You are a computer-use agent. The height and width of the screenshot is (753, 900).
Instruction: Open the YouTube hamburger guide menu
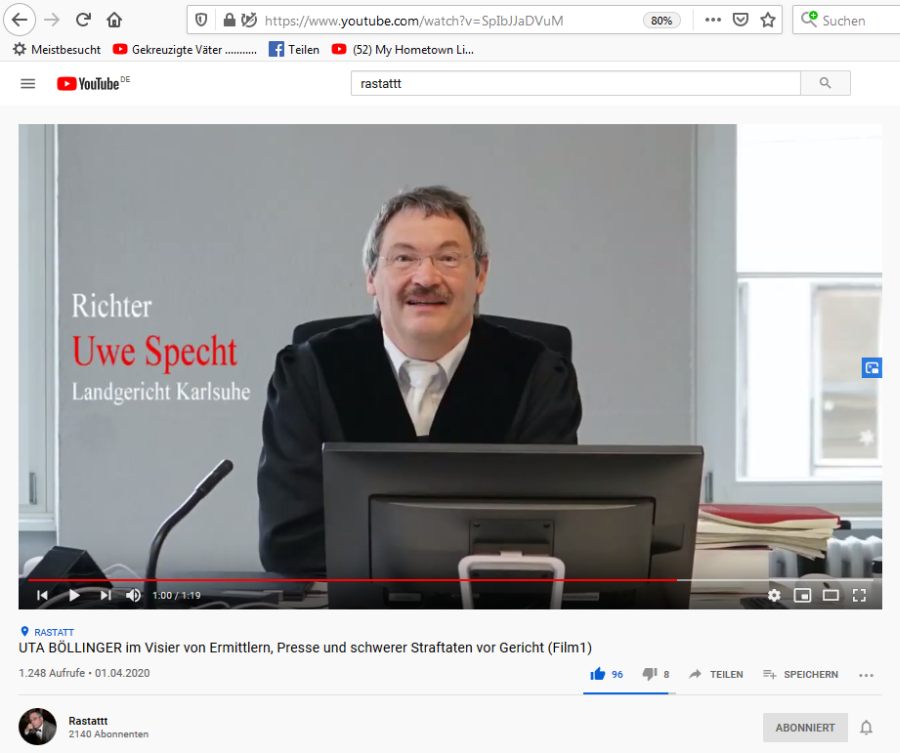click(28, 84)
